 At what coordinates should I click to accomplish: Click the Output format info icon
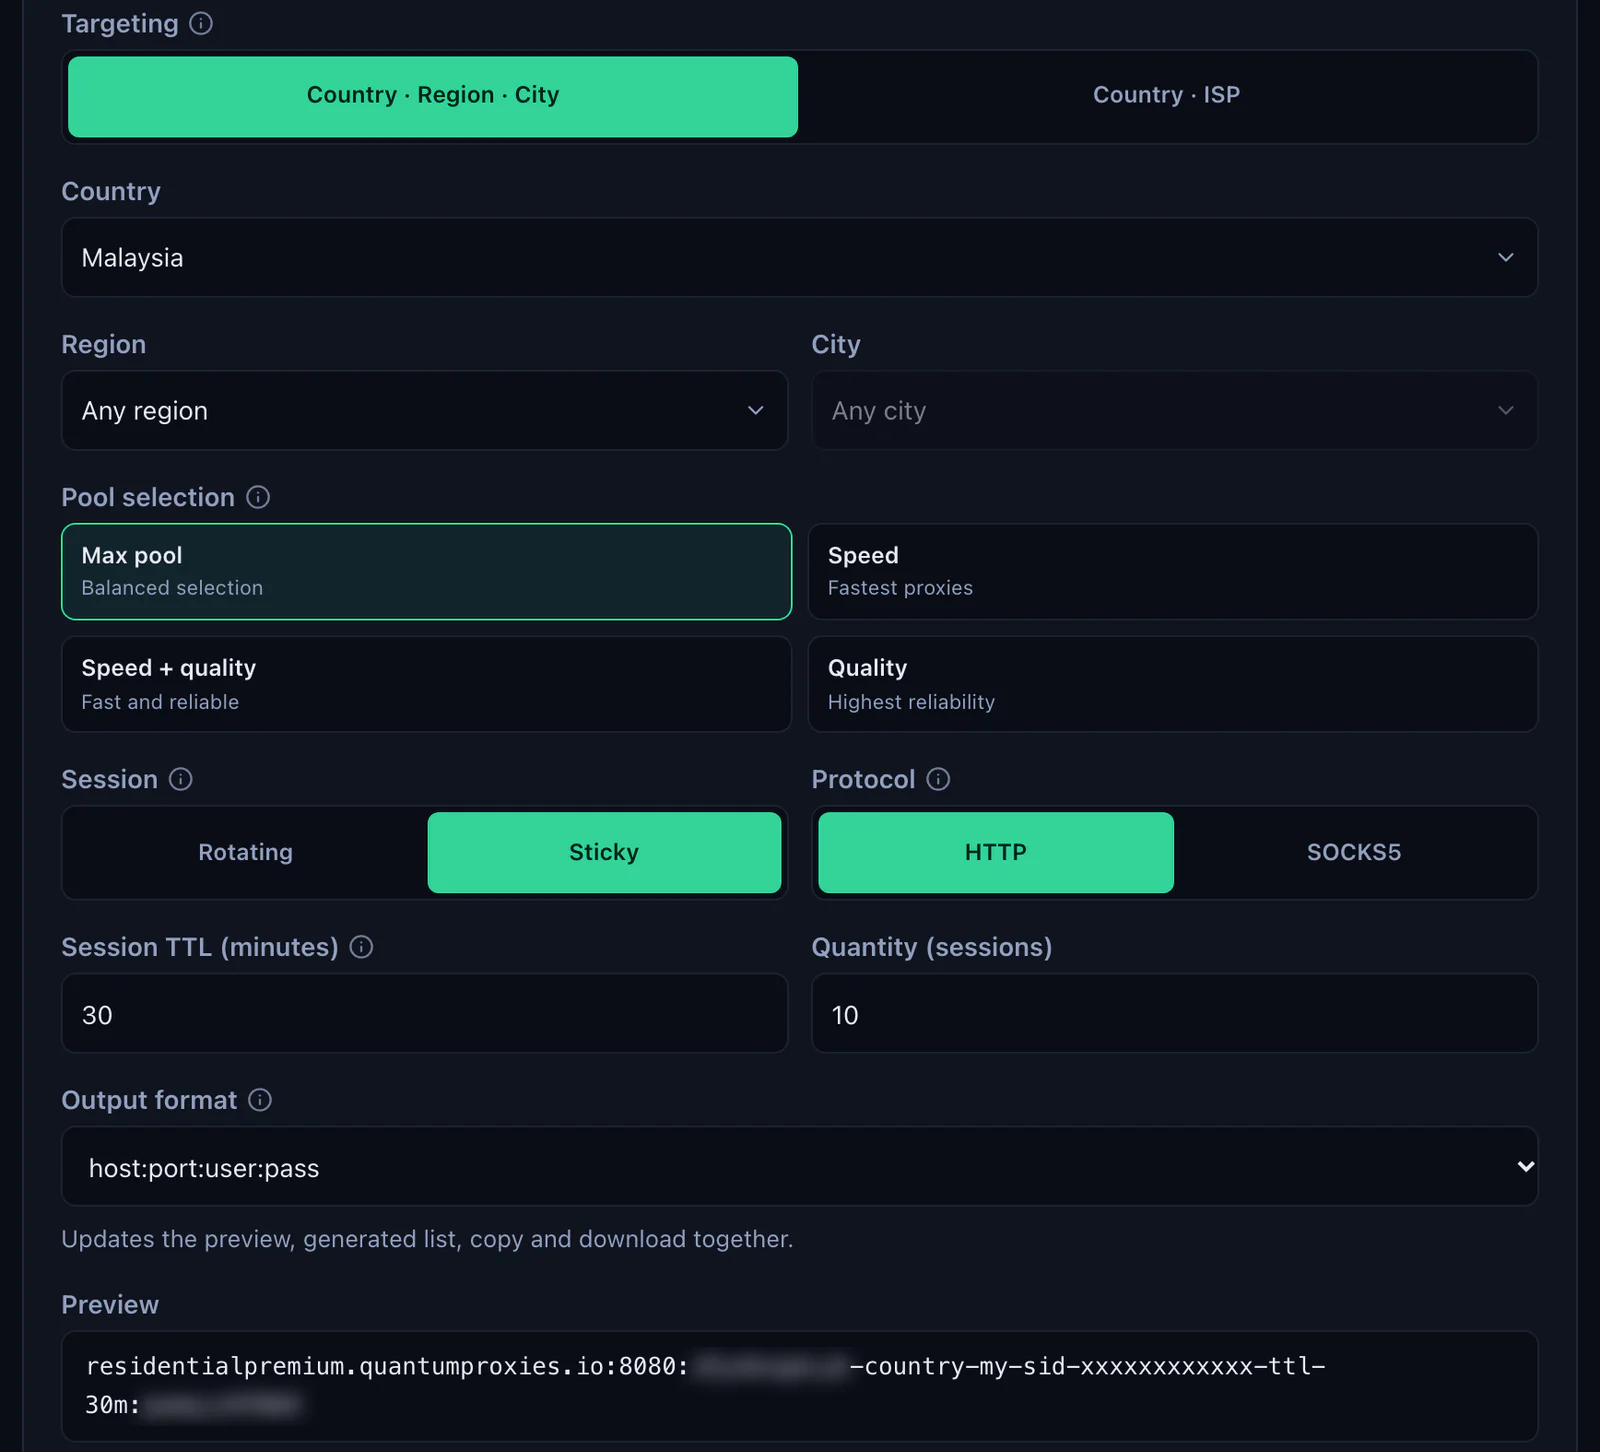click(x=260, y=1100)
